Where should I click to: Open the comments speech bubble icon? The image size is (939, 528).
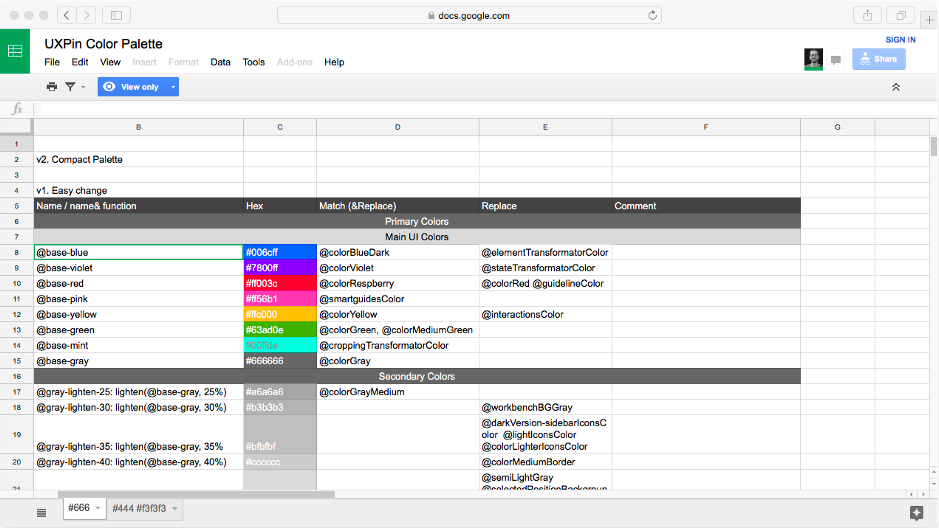836,59
